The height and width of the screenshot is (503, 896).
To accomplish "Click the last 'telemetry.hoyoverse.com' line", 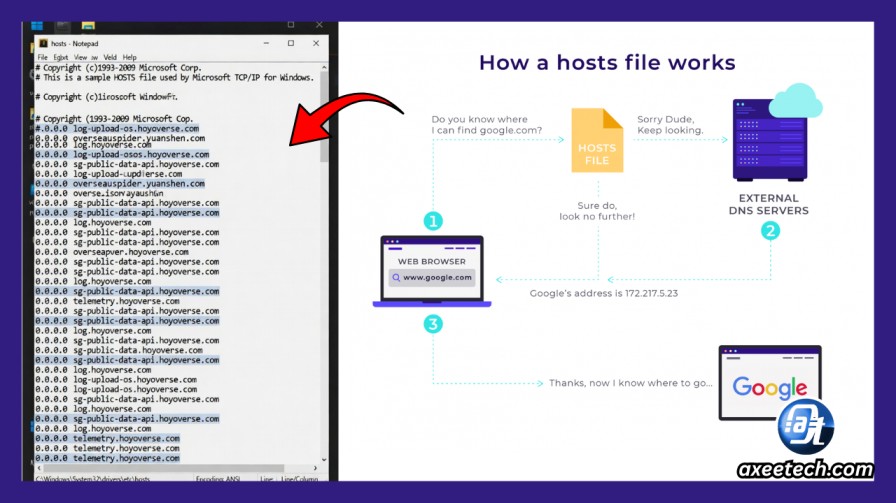I will coord(107,458).
